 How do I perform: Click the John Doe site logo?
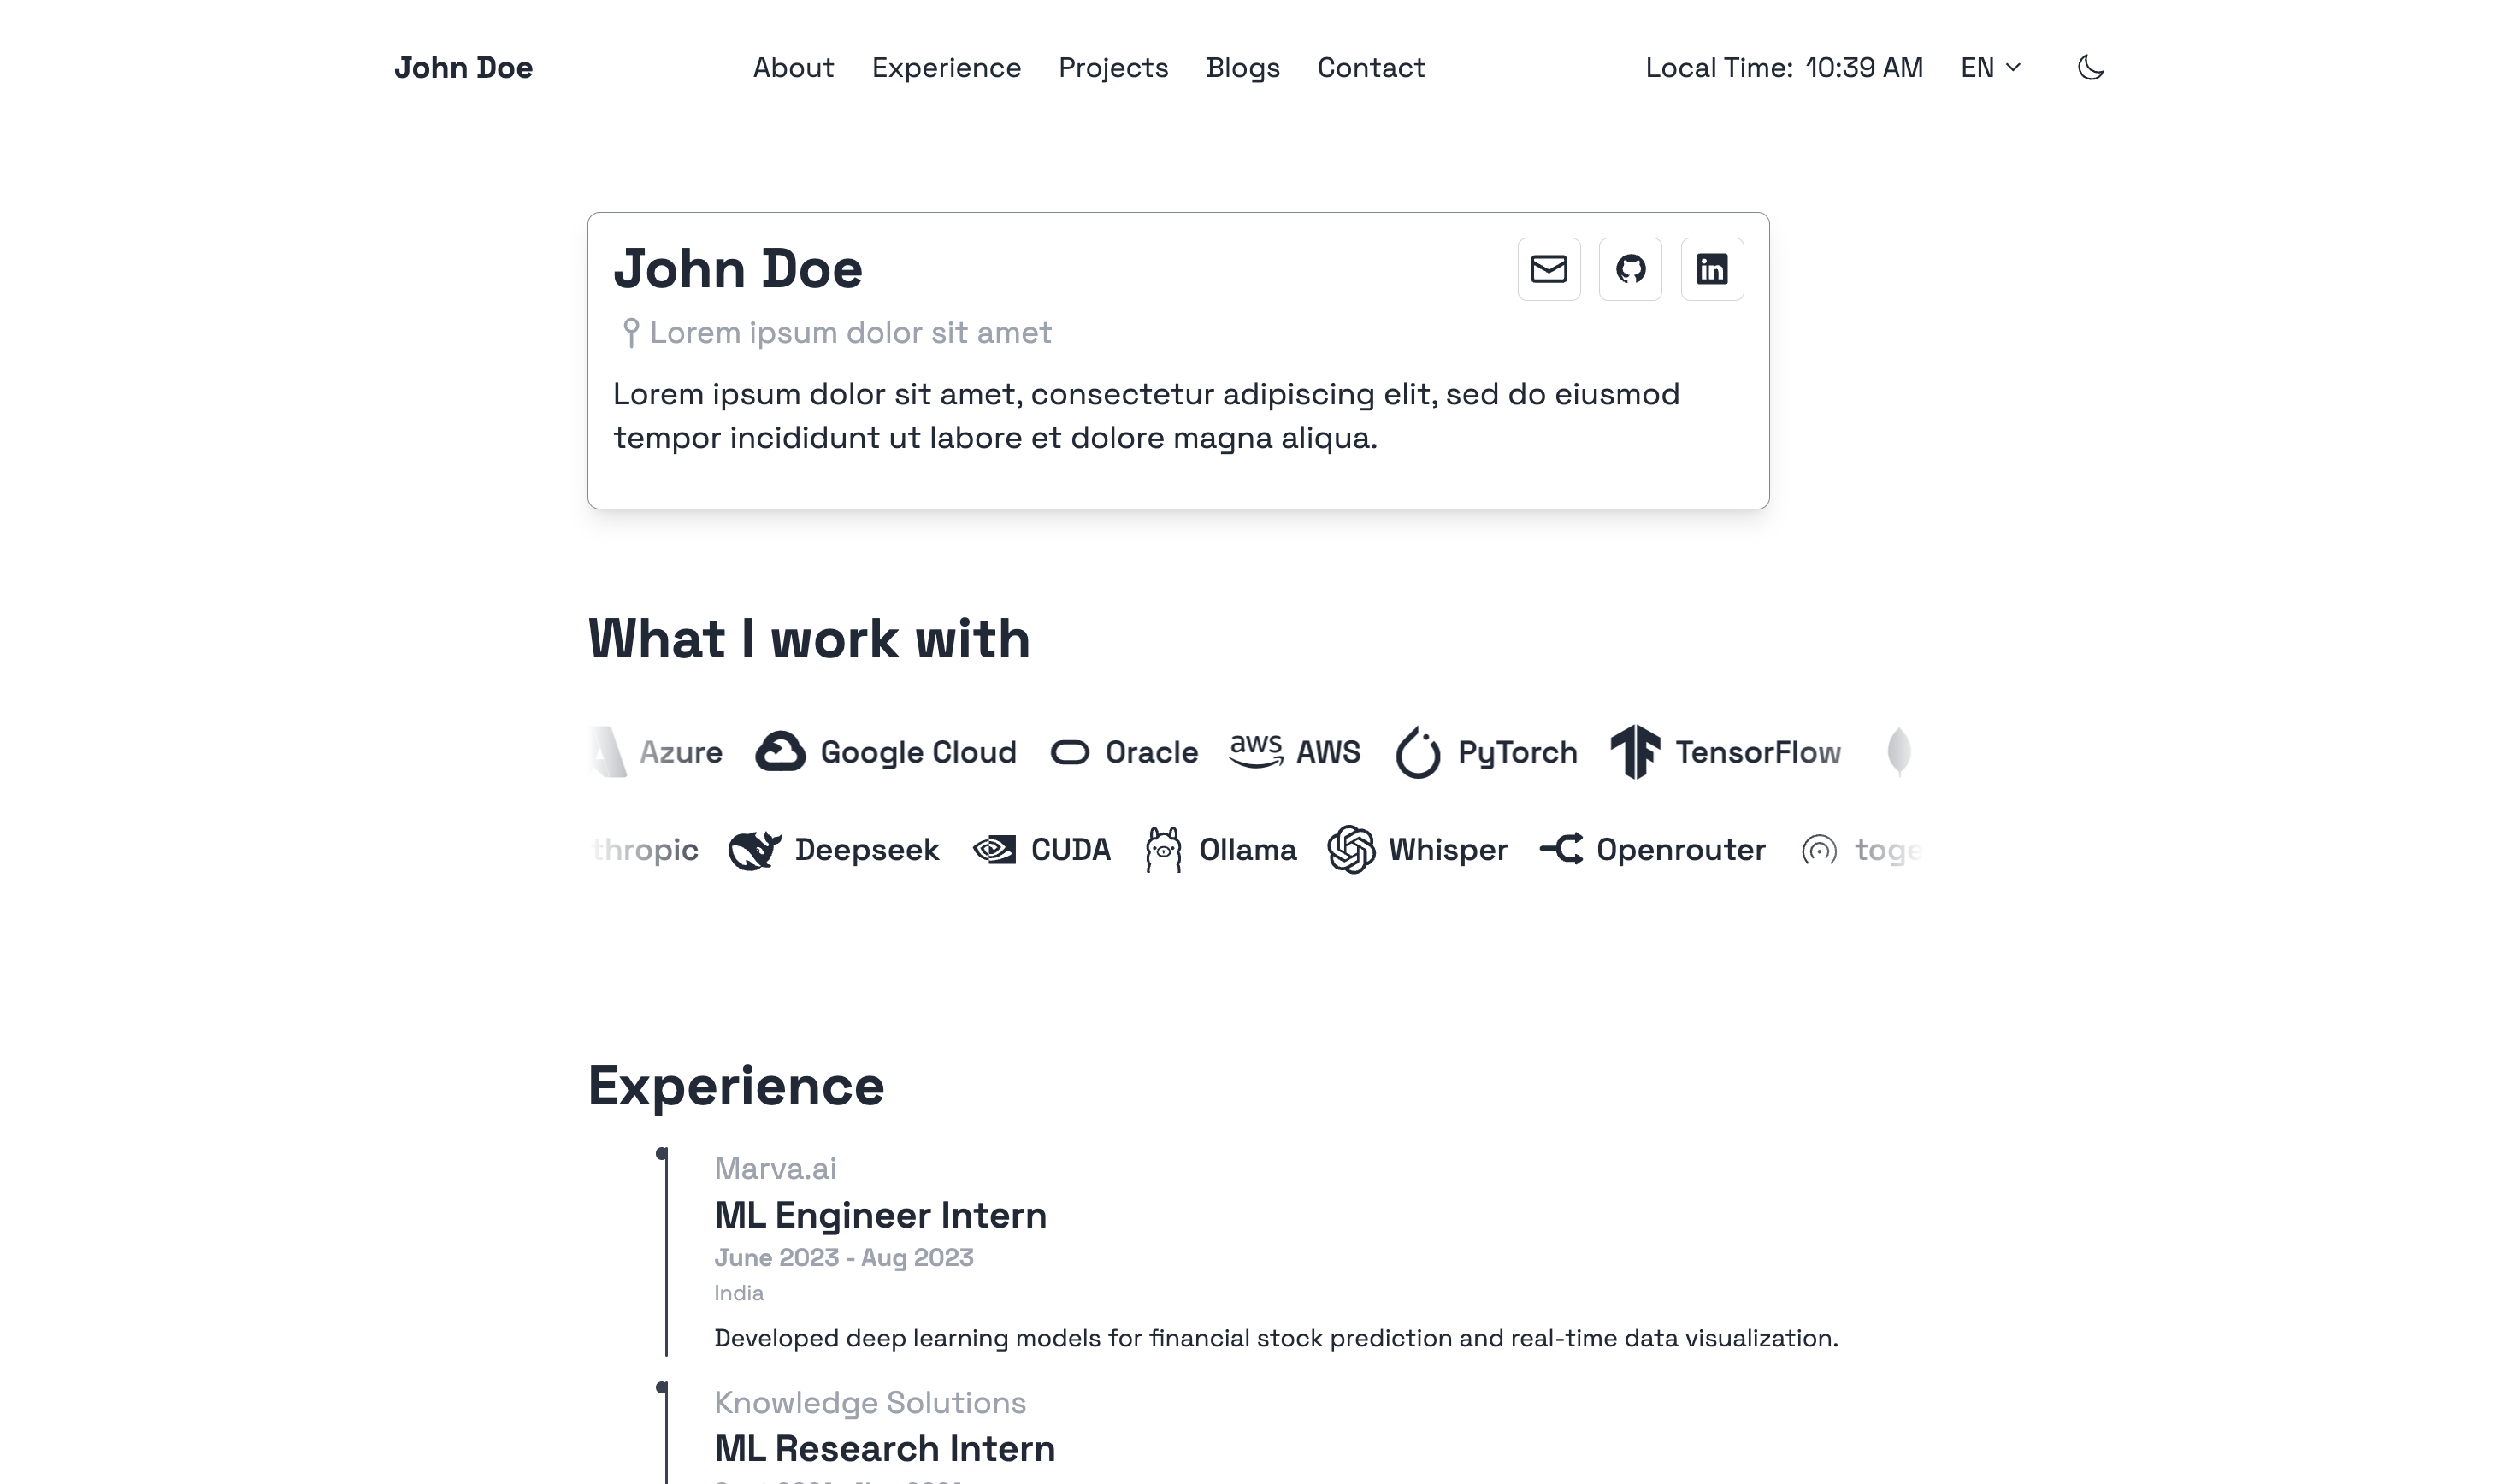point(463,68)
